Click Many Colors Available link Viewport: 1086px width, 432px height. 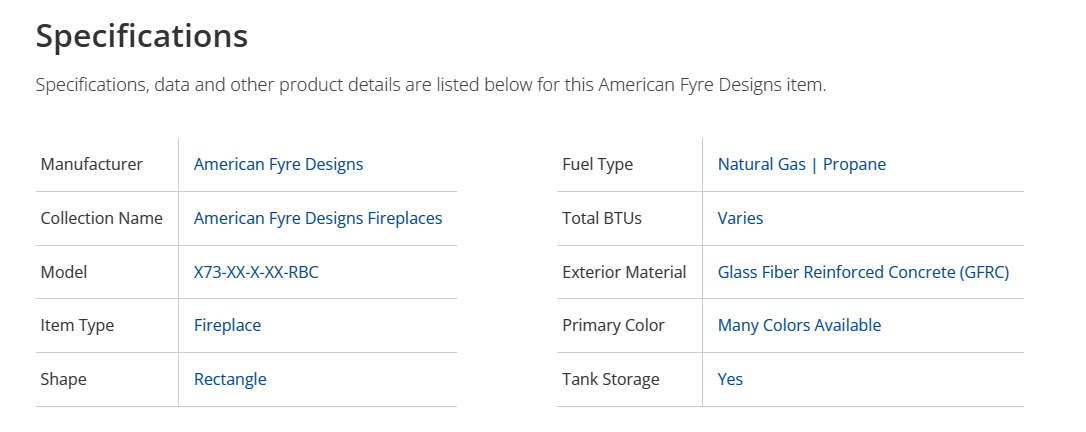799,325
